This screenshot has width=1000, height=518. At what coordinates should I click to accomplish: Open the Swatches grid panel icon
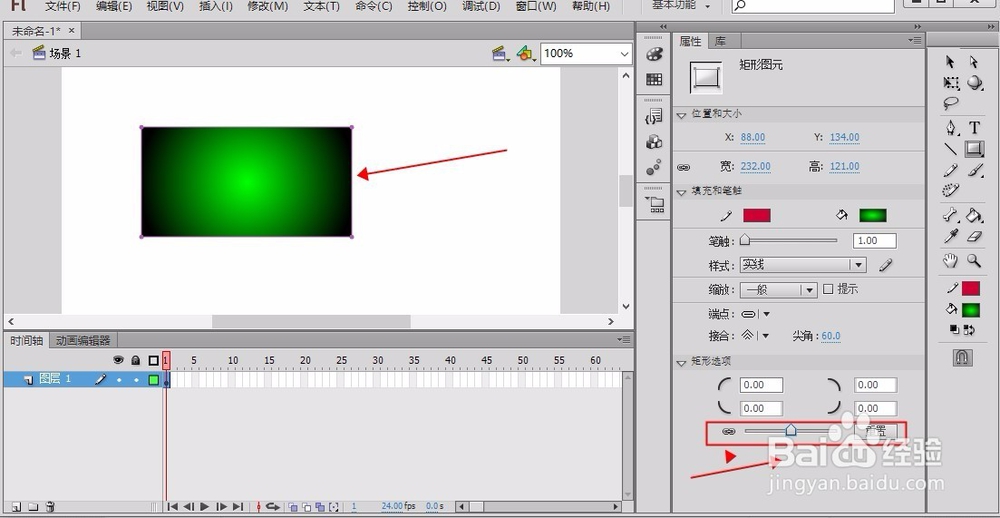[x=654, y=80]
